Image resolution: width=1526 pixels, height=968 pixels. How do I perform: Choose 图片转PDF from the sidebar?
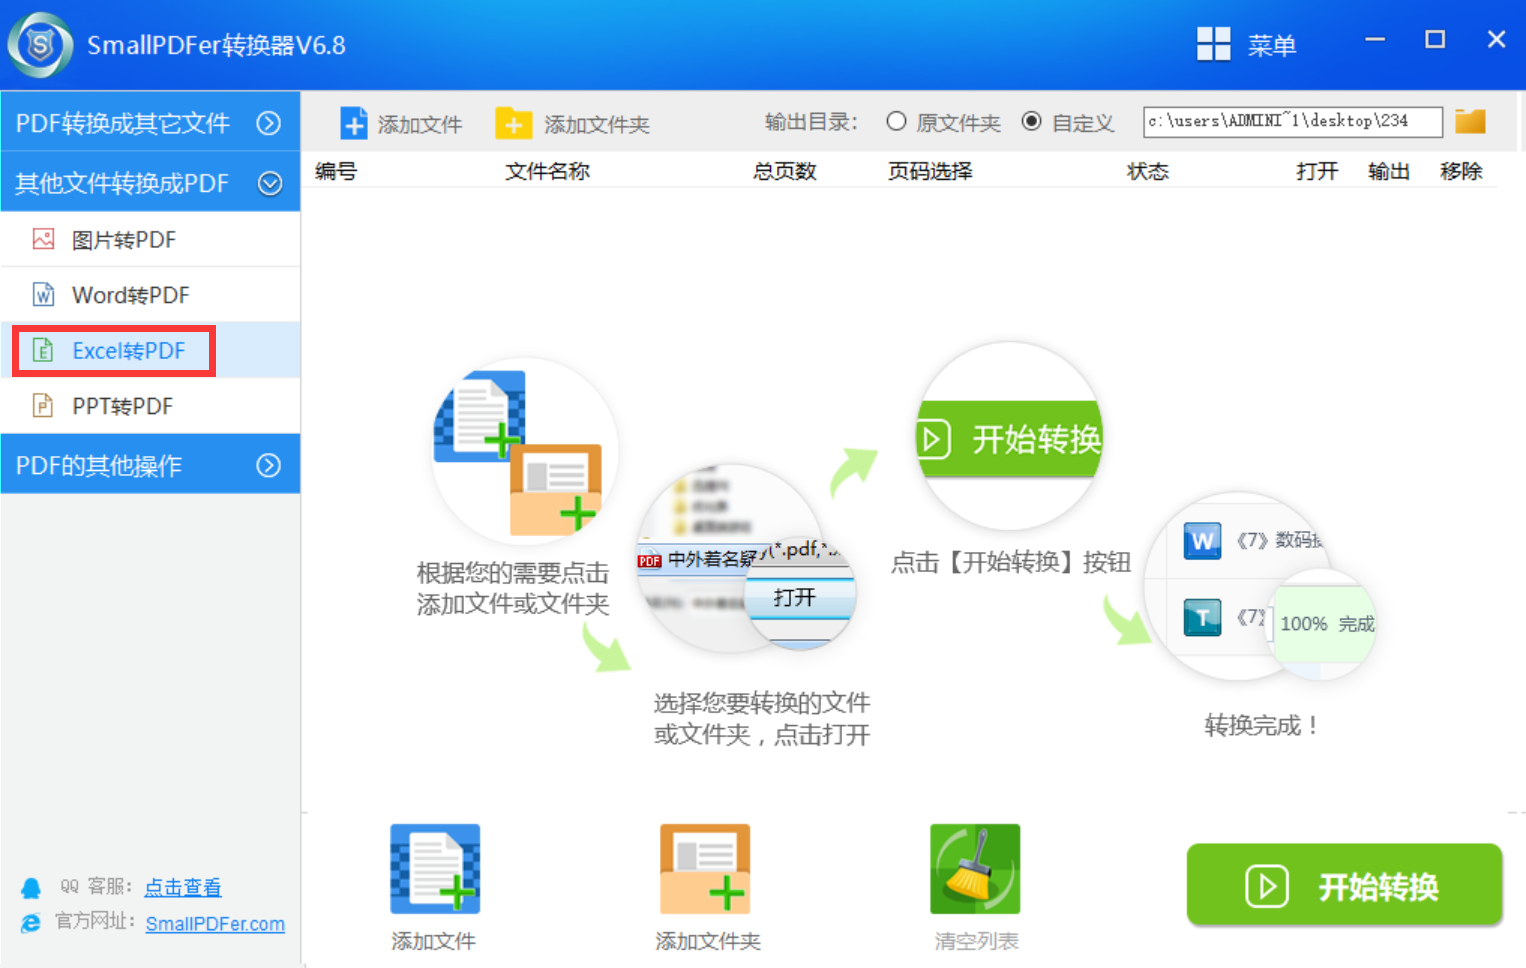point(150,239)
